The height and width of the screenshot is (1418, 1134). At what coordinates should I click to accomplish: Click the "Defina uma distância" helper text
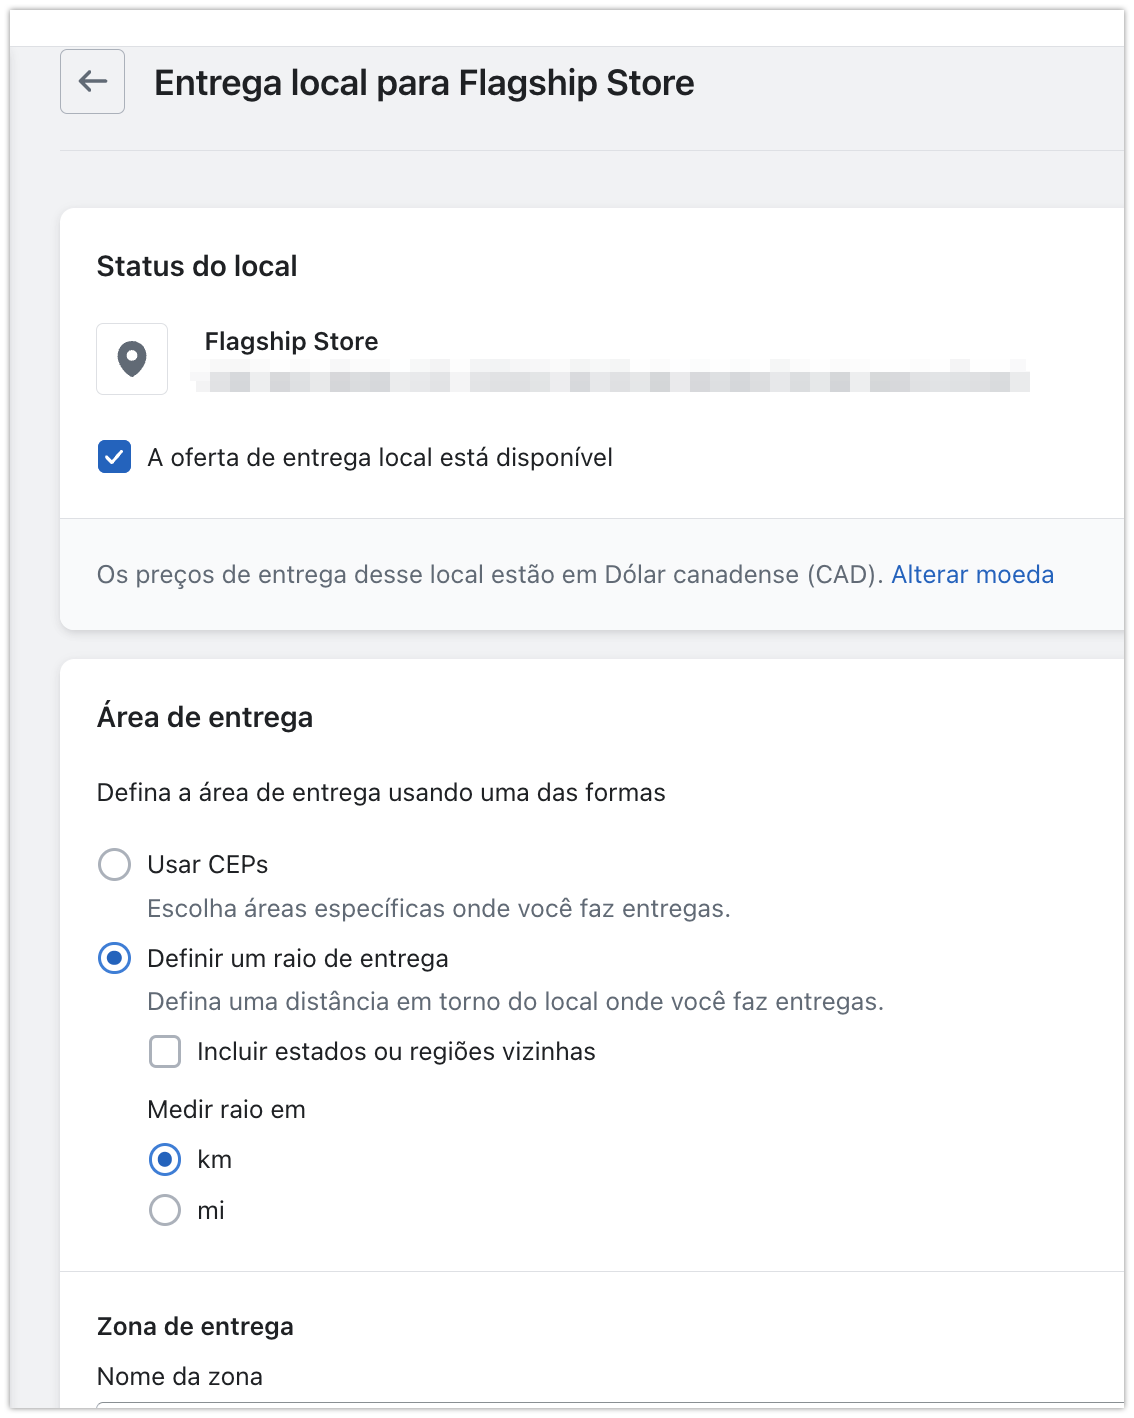click(x=515, y=1002)
